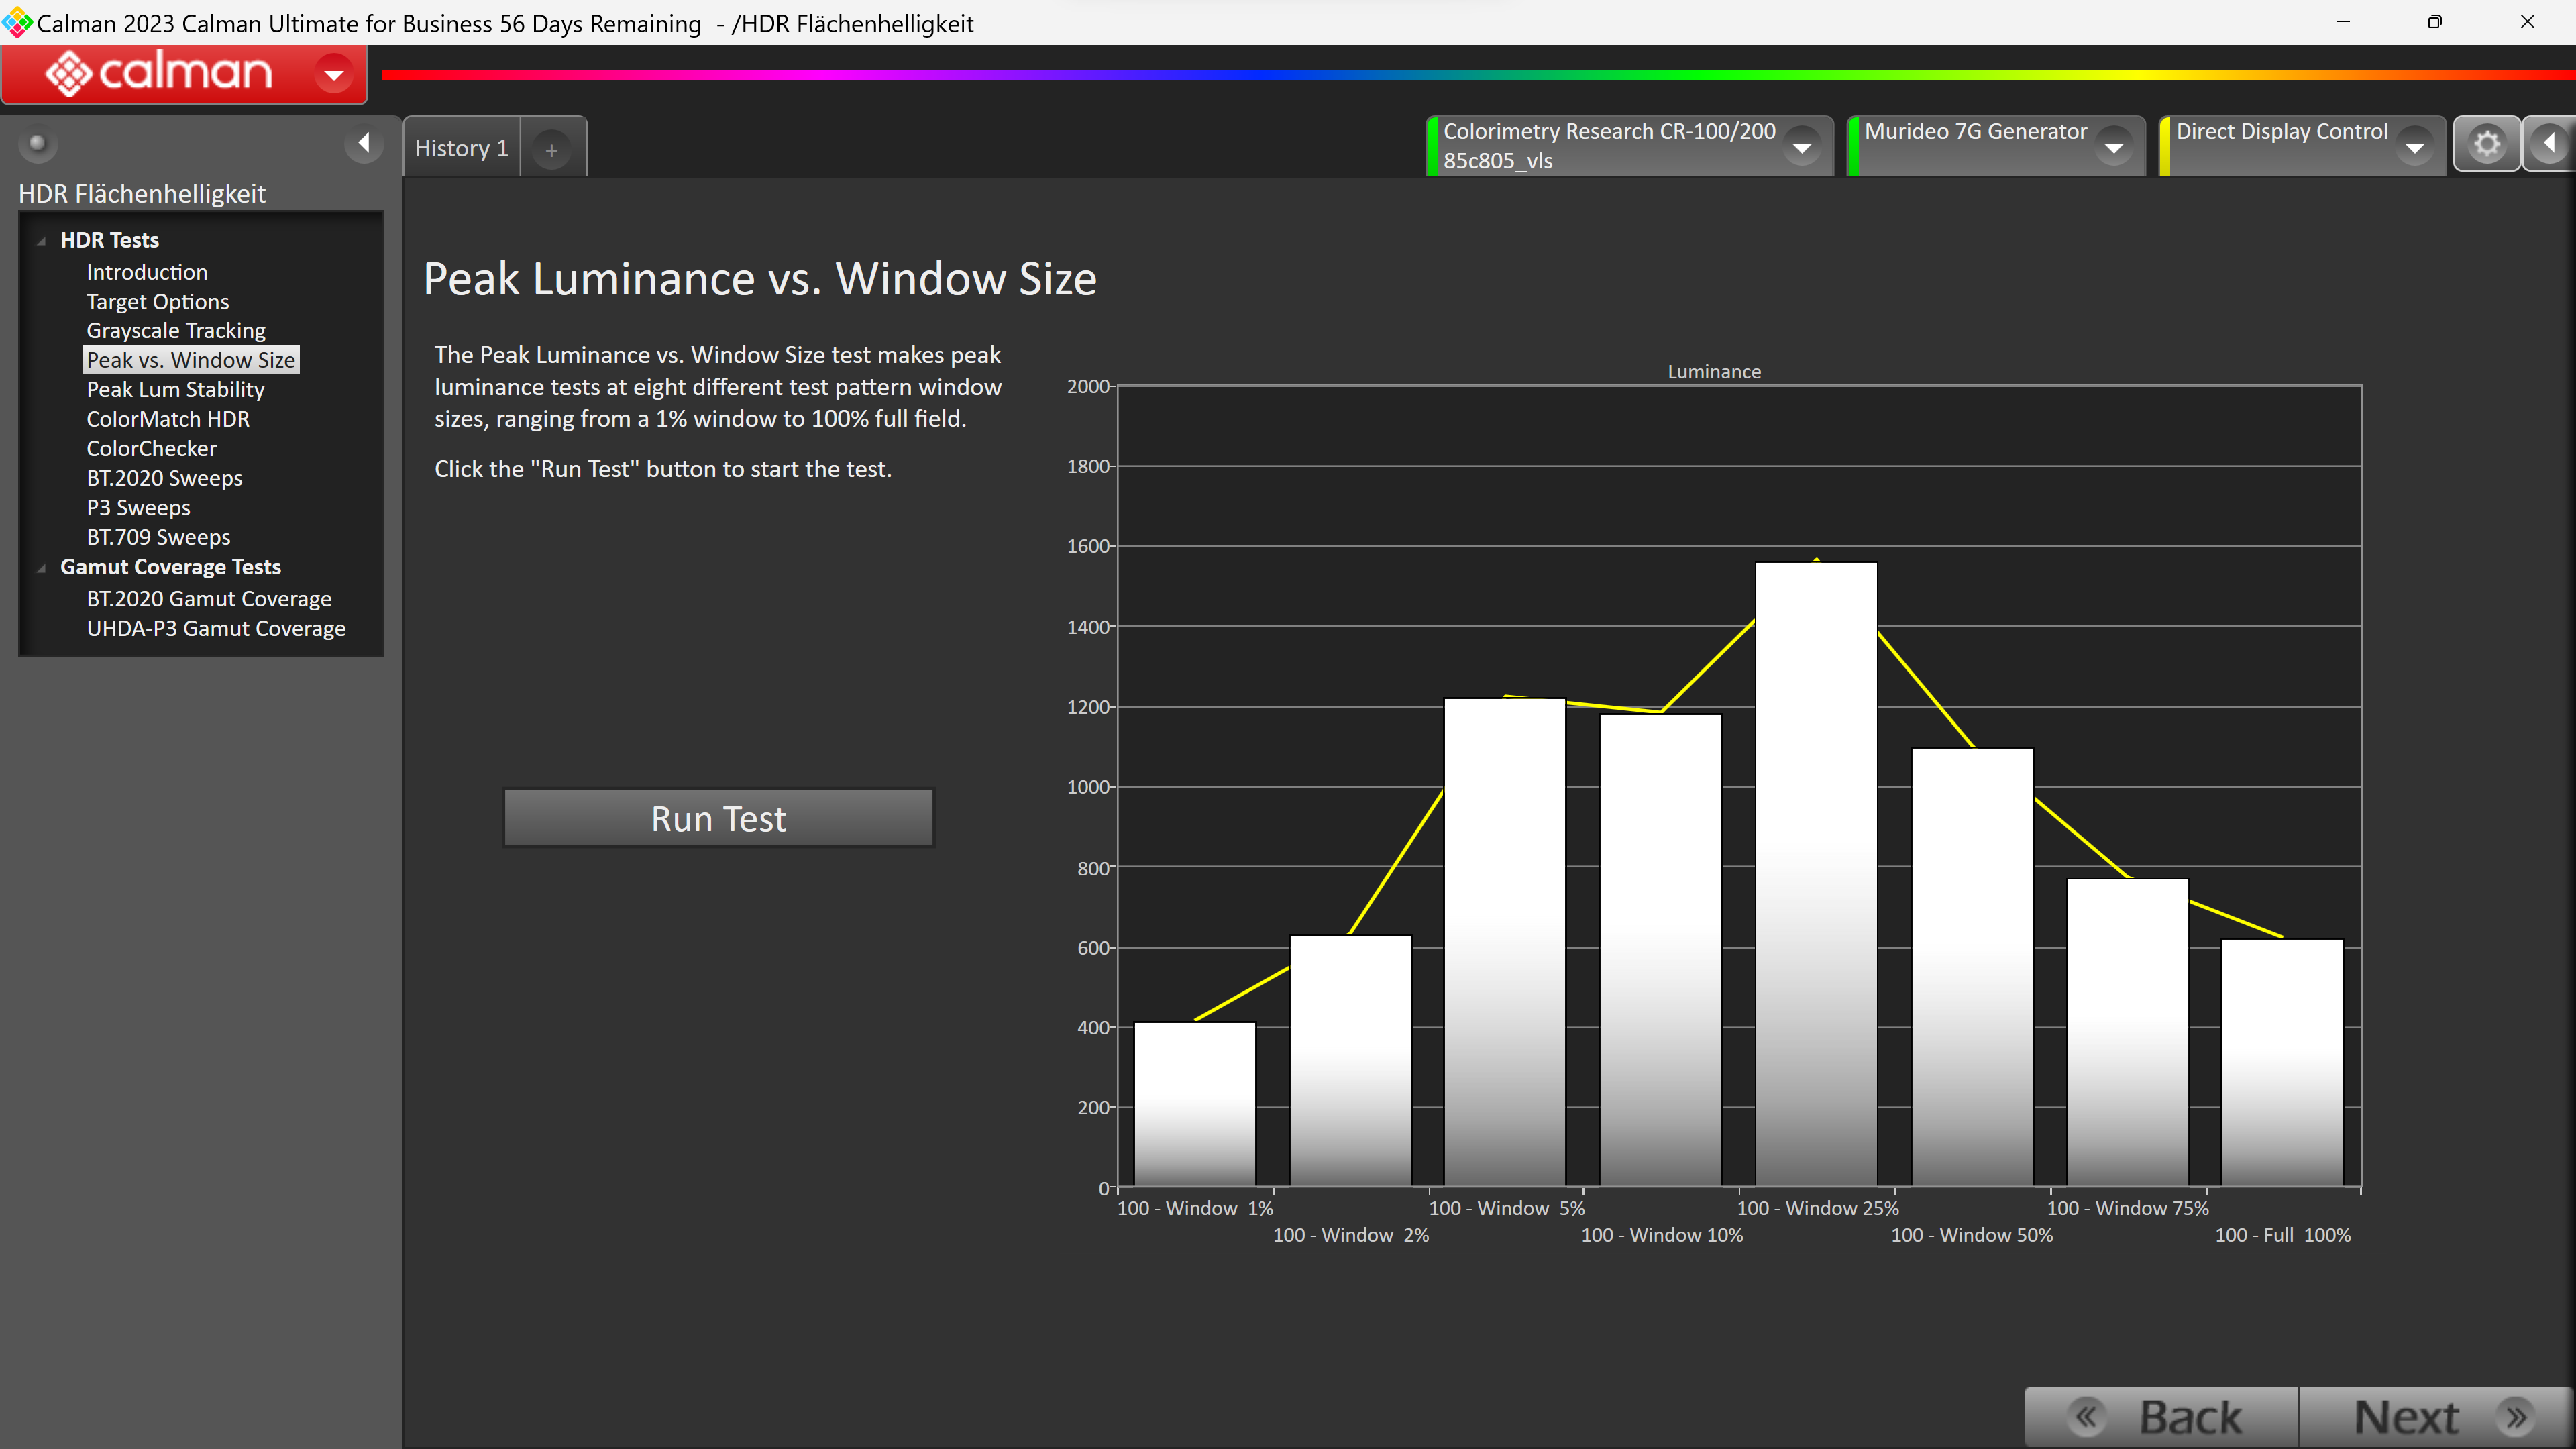
Task: Open the settings gear
Action: 2486,145
